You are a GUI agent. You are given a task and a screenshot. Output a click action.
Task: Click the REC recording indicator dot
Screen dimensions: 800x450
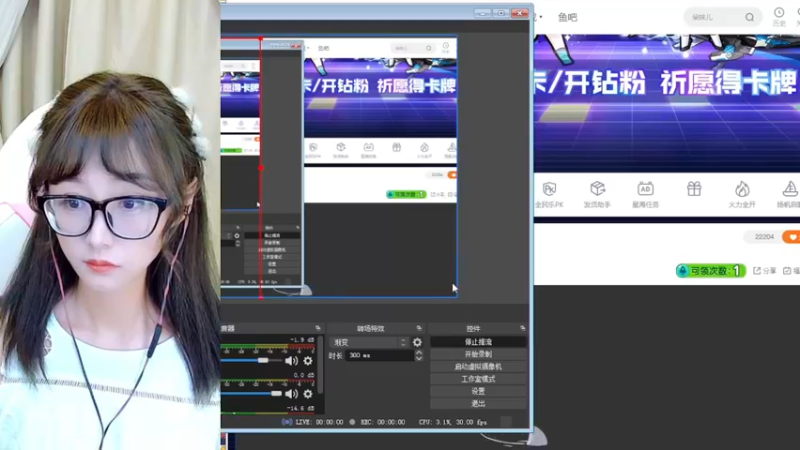tap(352, 422)
